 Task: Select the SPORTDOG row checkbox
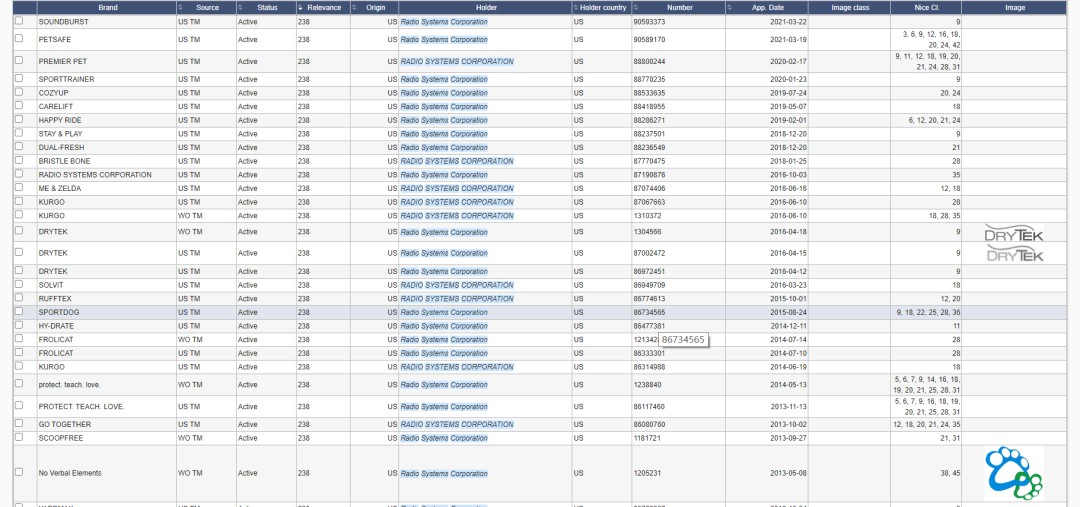19,311
